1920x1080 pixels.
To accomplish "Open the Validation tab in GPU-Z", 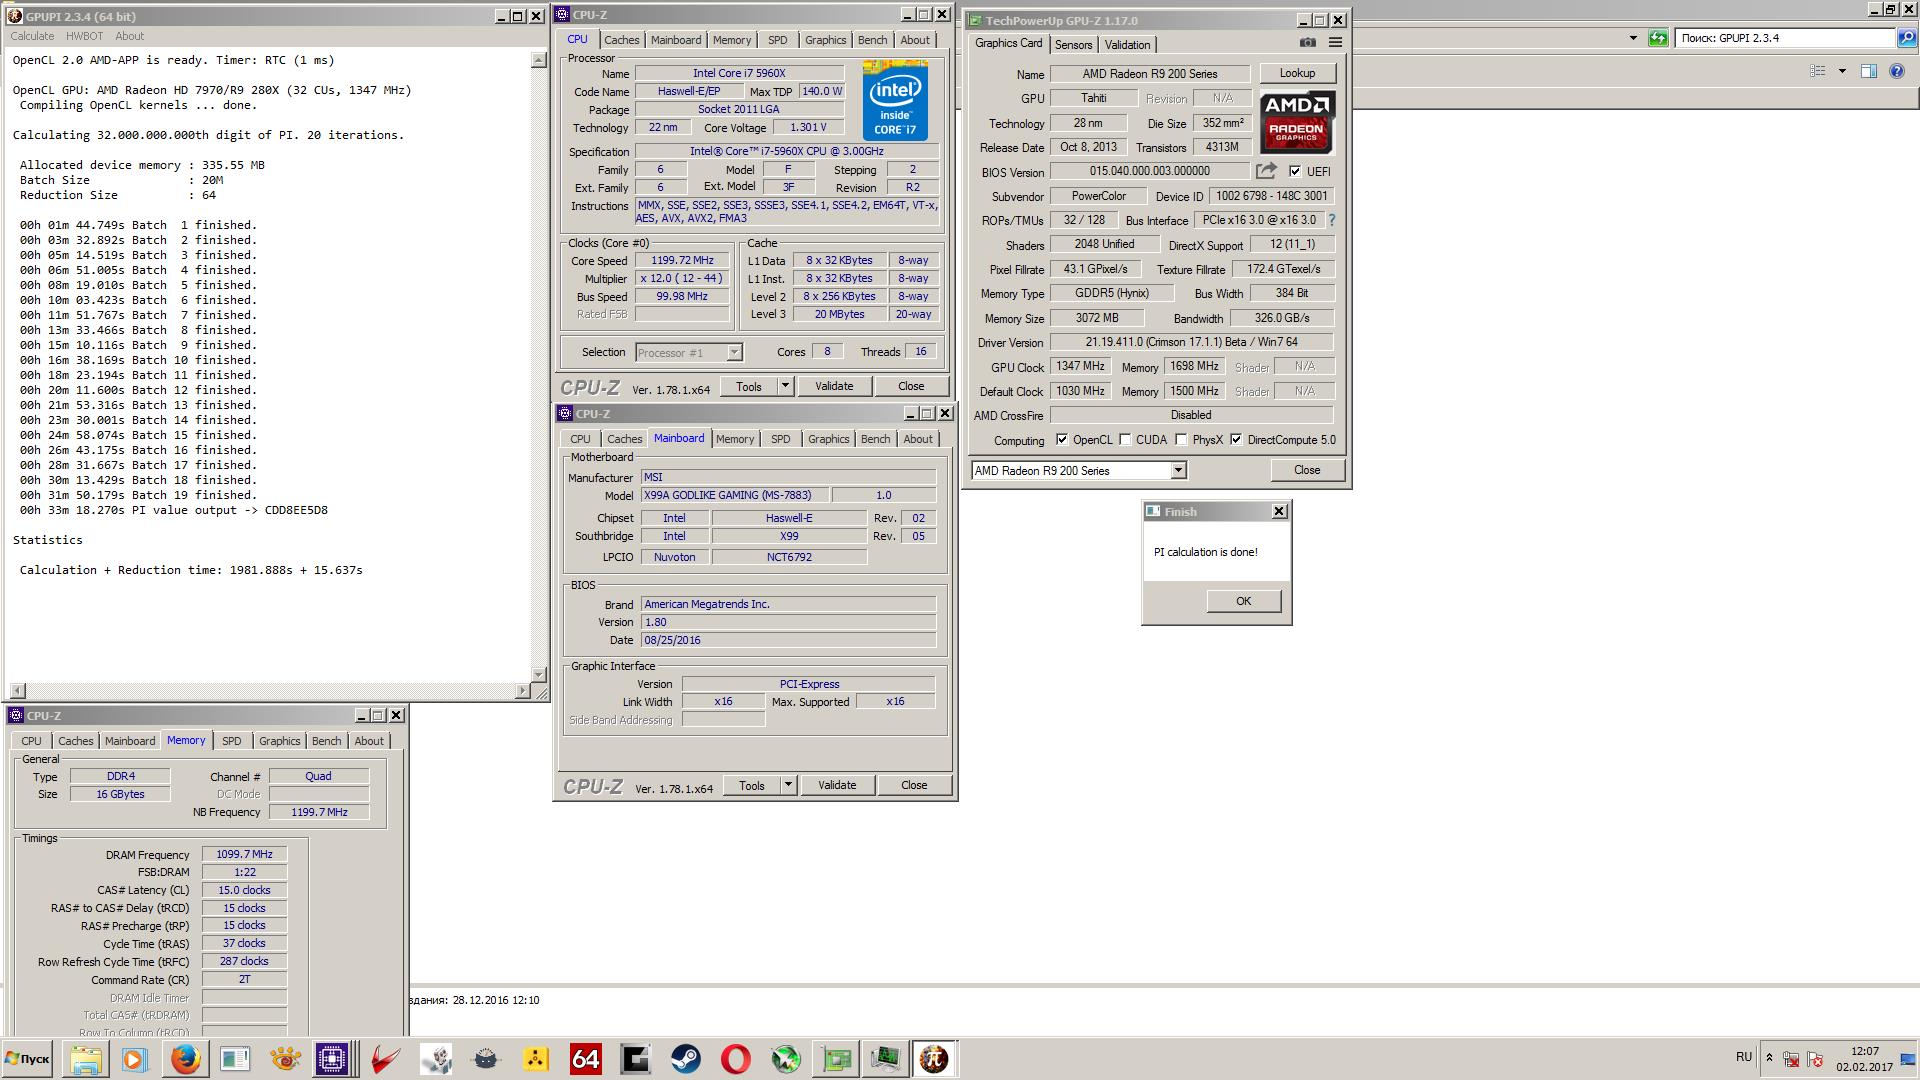I will click(x=1127, y=44).
